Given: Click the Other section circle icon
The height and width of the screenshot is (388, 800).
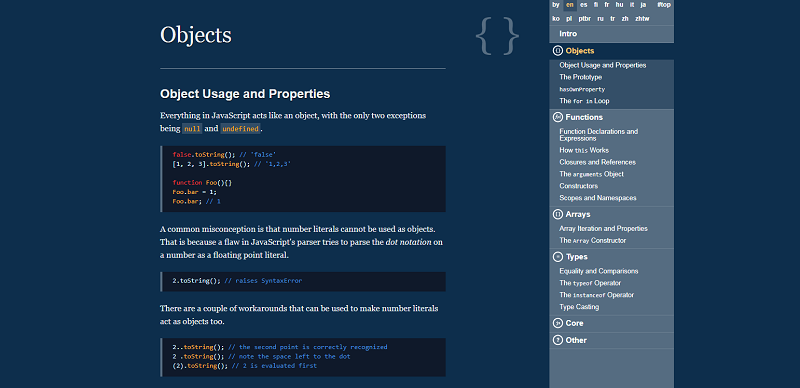Looking at the screenshot, I should (x=558, y=340).
